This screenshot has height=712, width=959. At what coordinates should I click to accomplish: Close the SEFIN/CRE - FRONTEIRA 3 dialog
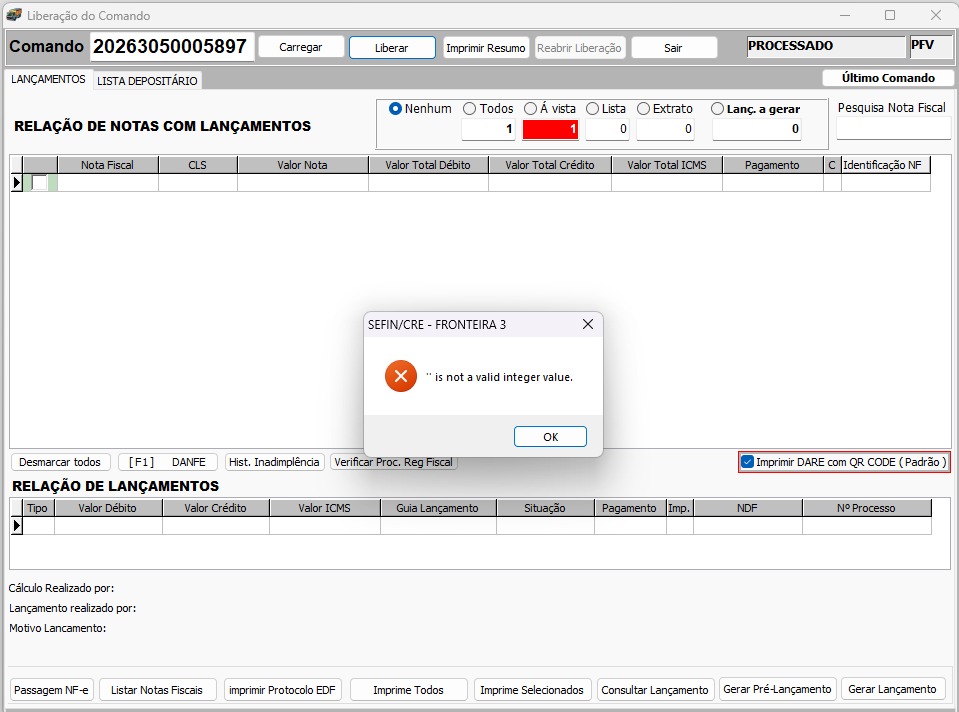click(x=588, y=325)
